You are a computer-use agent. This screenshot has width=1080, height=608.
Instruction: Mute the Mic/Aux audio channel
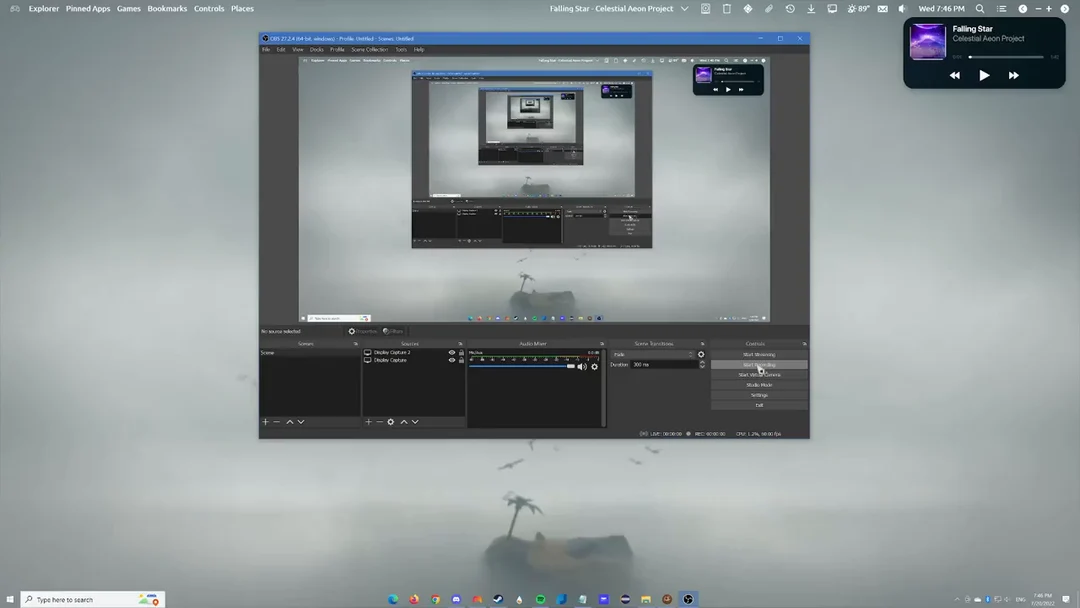581,367
